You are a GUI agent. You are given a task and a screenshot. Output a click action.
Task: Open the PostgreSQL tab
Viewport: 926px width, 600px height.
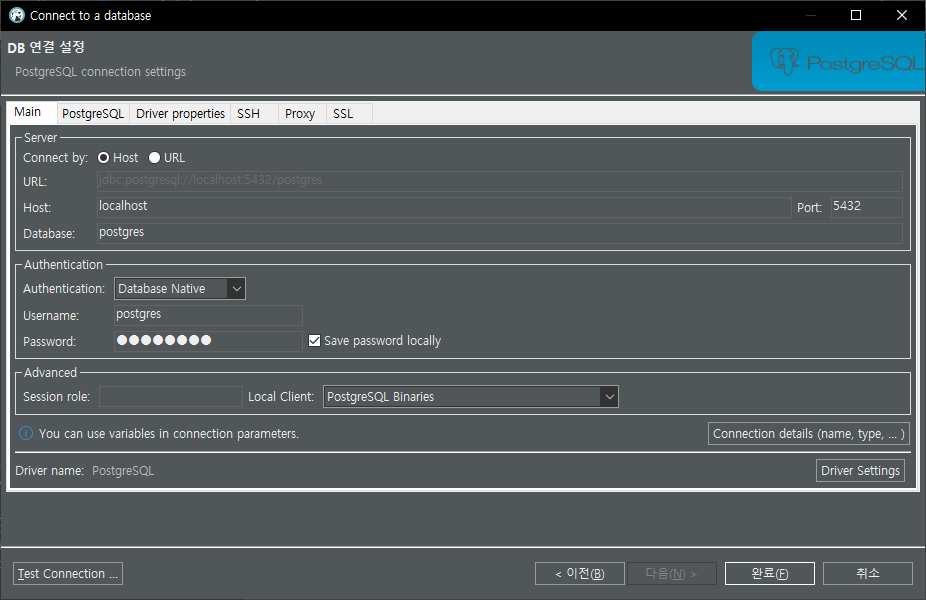click(93, 113)
